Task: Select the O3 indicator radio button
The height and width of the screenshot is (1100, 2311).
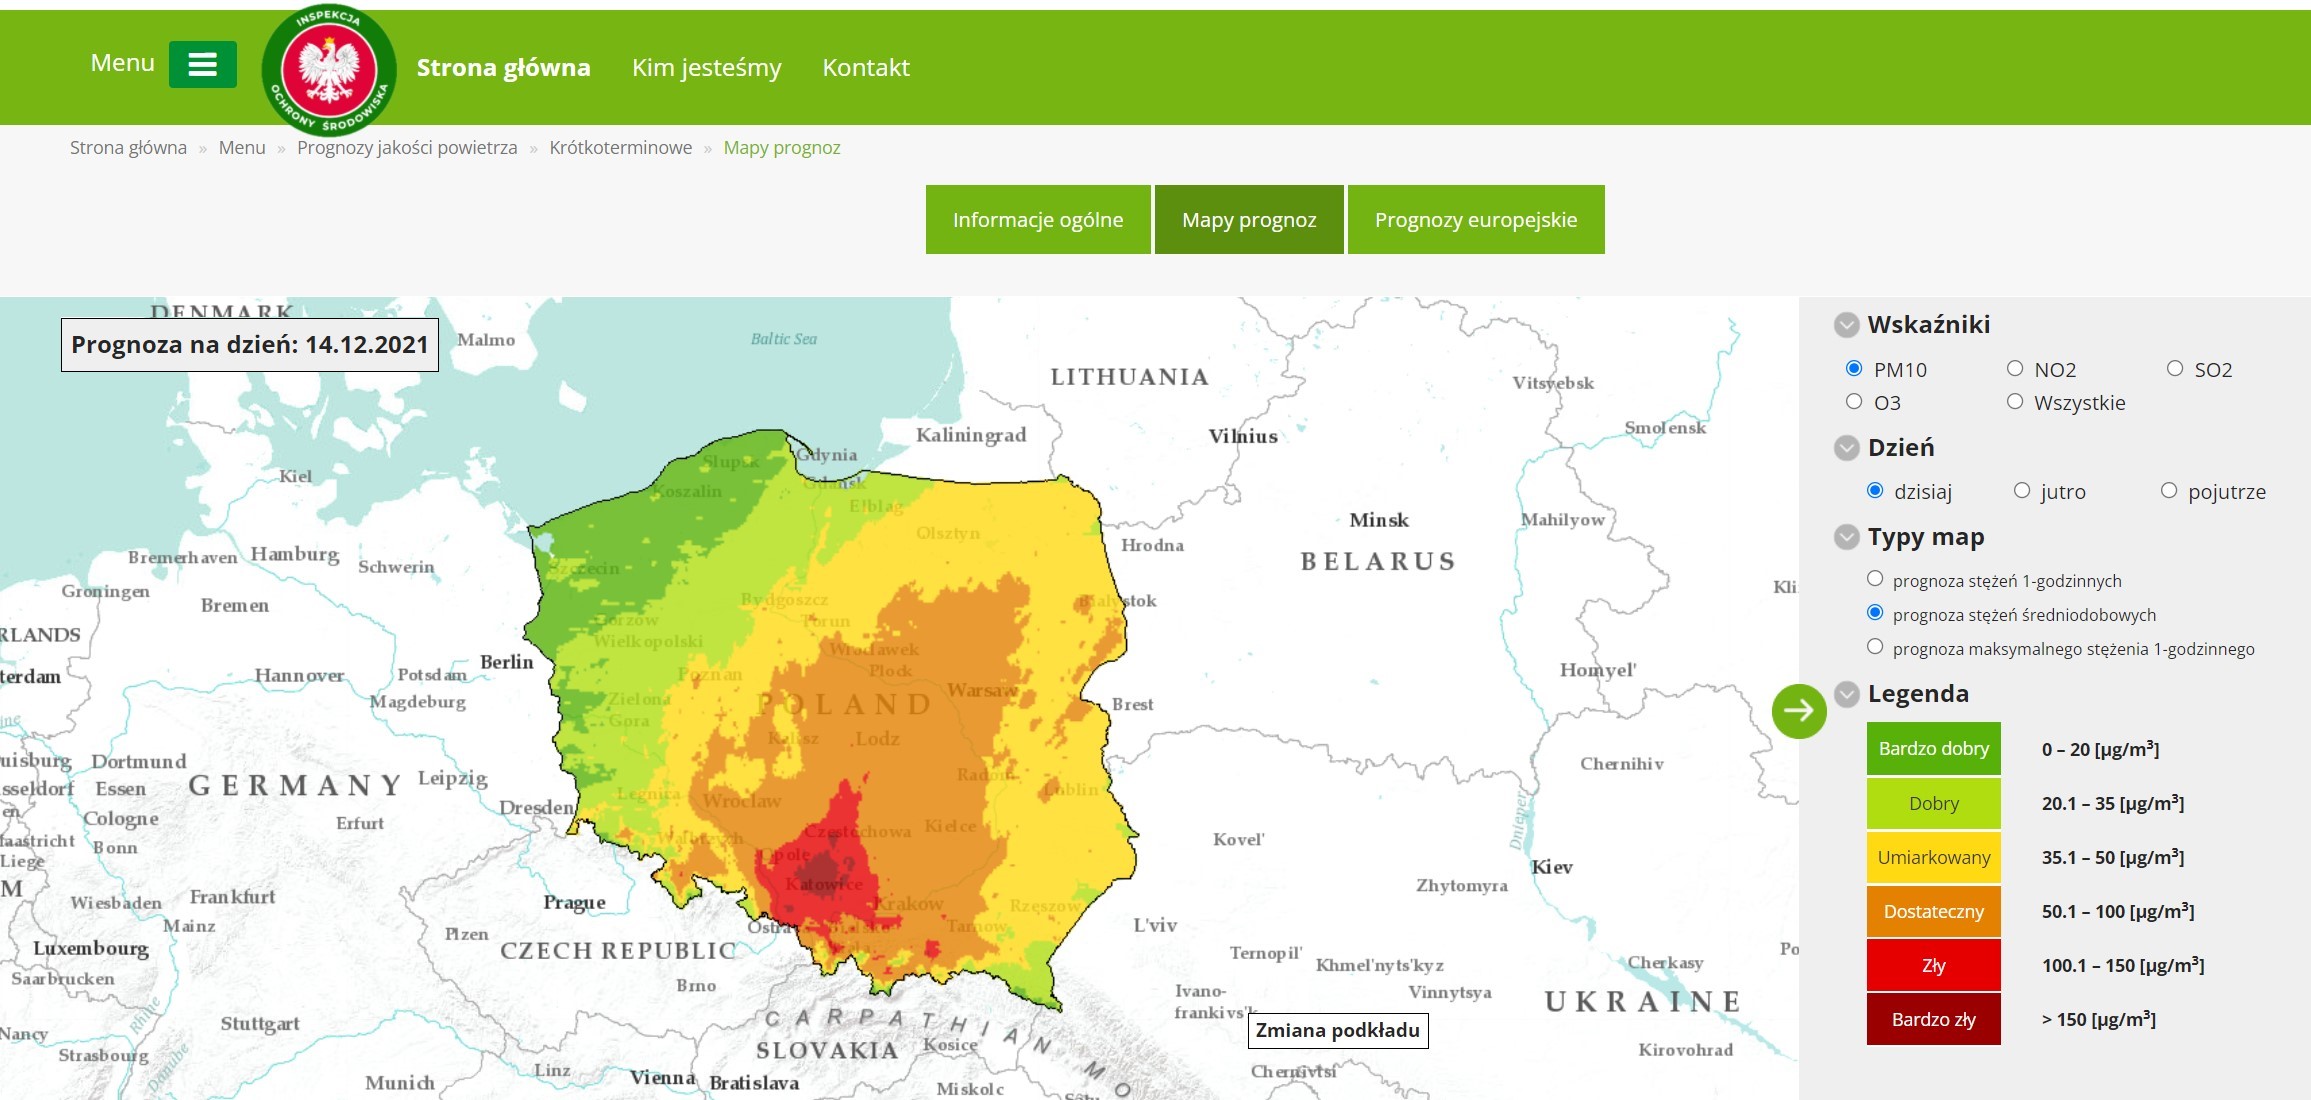Action: coord(1854,402)
